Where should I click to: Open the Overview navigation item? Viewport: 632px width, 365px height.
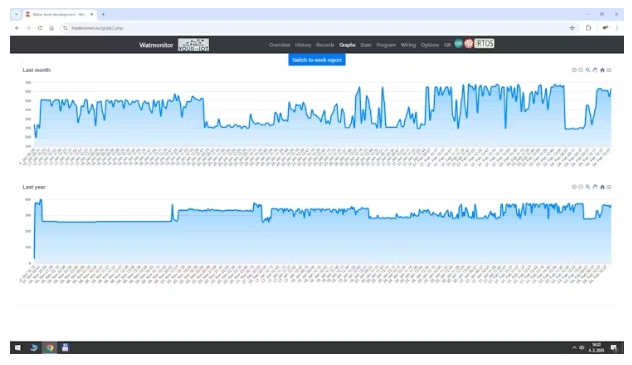click(279, 45)
